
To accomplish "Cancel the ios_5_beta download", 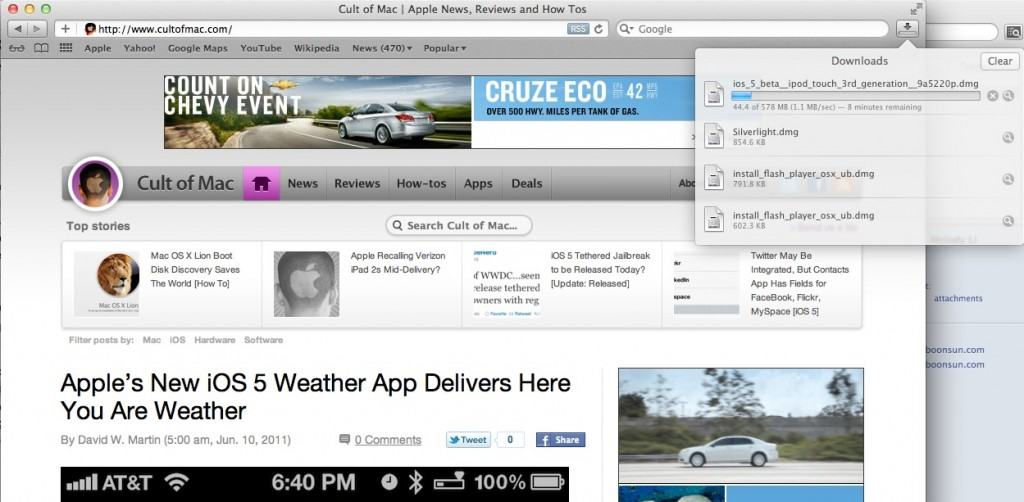I will (x=992, y=96).
